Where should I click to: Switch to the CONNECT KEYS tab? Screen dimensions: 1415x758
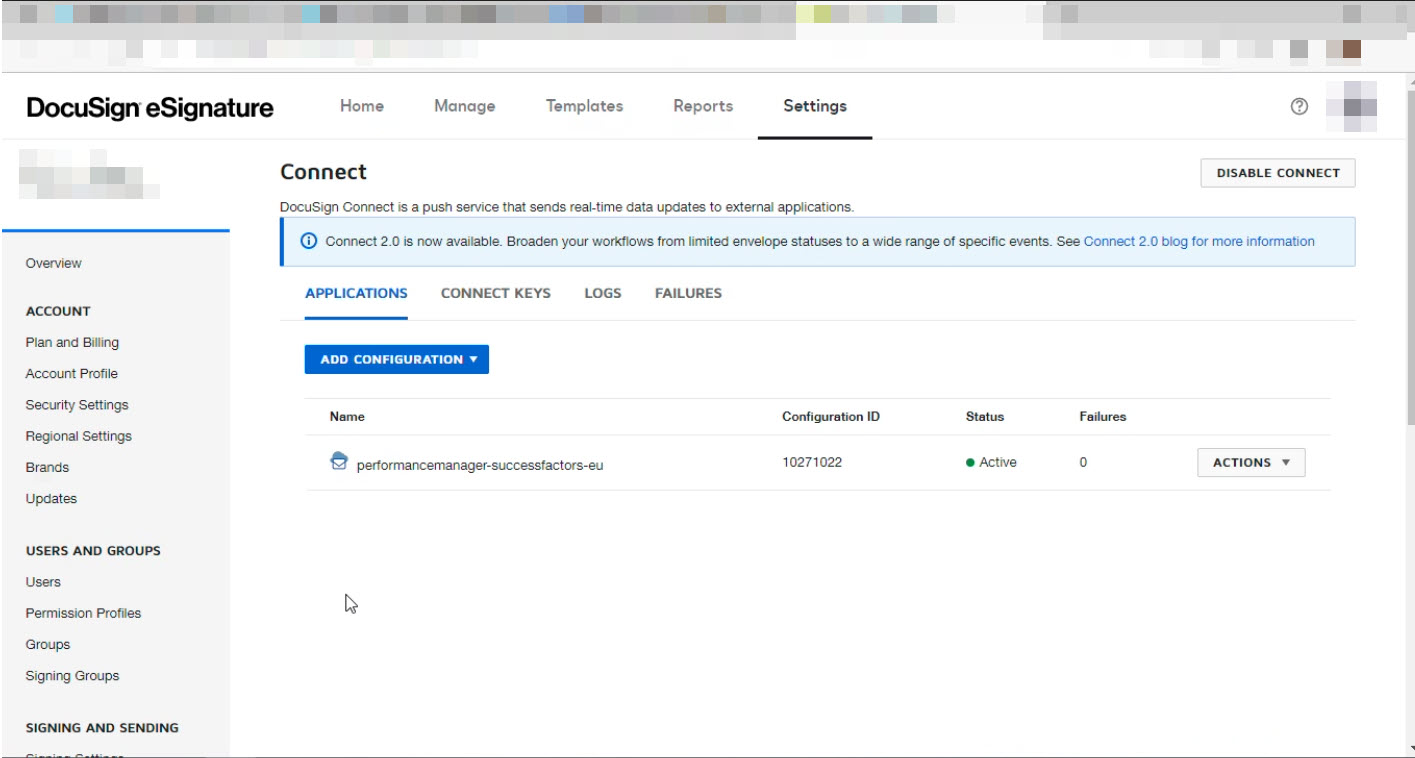(496, 294)
